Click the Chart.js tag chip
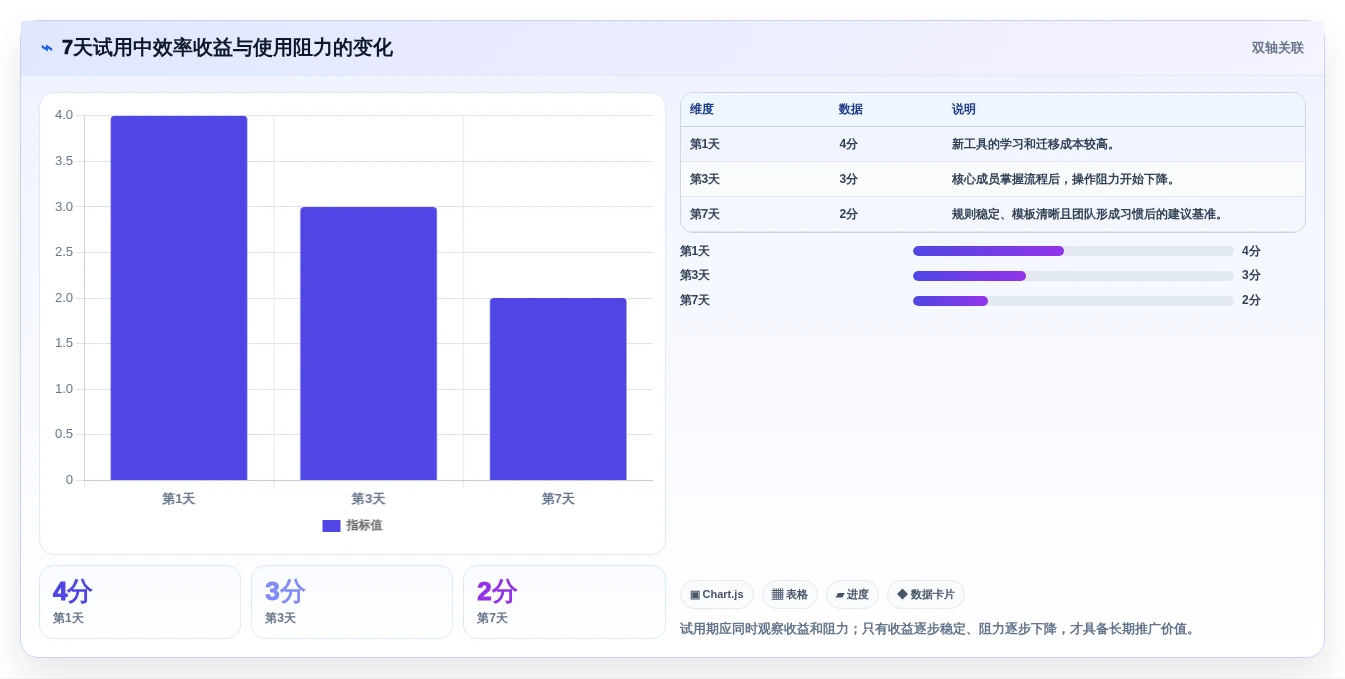Image resolution: width=1345 pixels, height=679 pixels. tap(717, 595)
